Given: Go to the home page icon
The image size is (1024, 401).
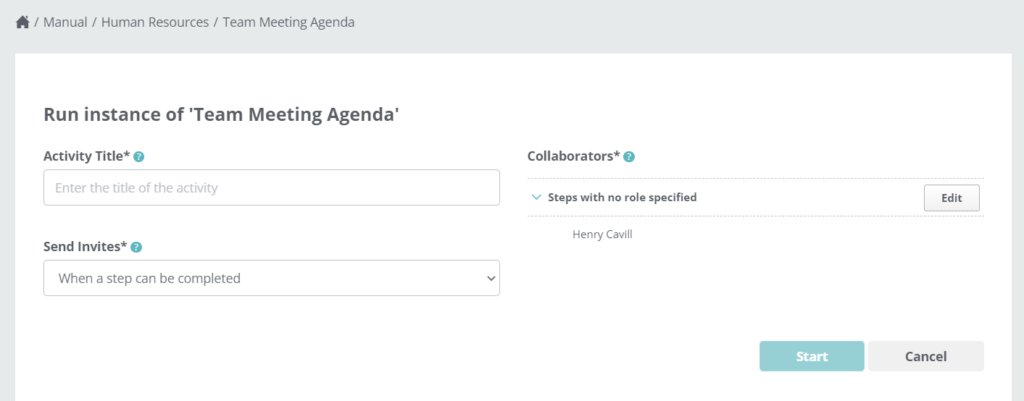Looking at the screenshot, I should click(22, 22).
